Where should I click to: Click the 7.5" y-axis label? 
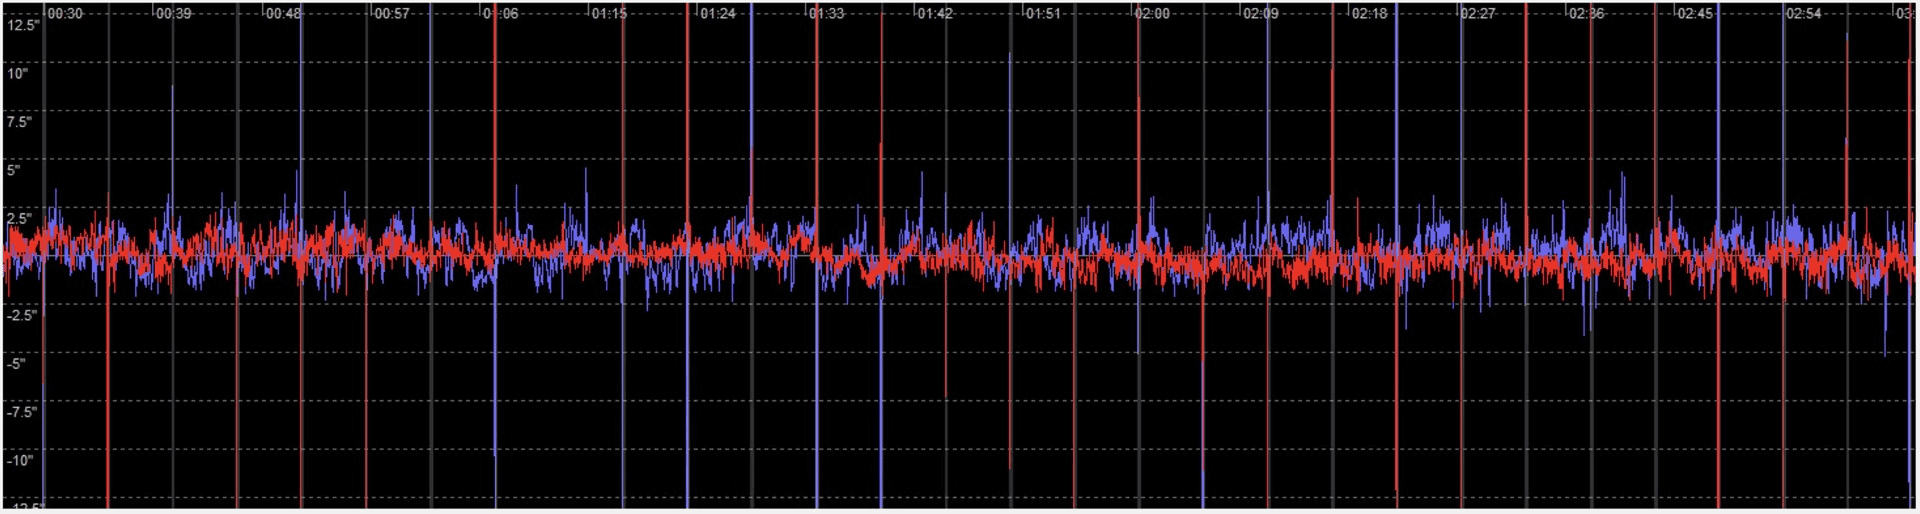[x=20, y=122]
